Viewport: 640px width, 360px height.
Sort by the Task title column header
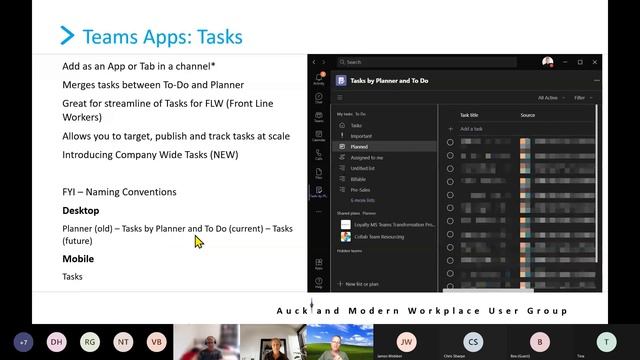(469, 115)
